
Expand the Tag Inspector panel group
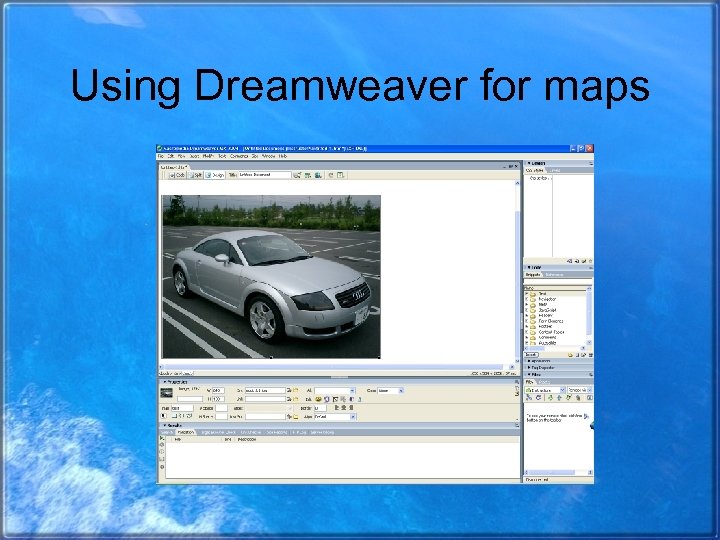tap(529, 368)
